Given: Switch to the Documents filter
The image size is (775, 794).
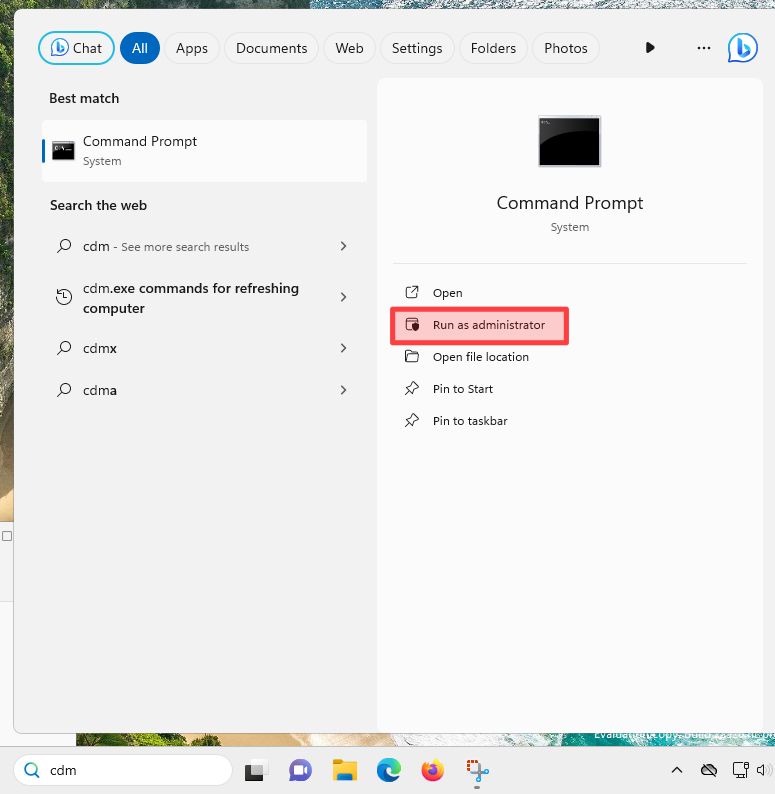Looking at the screenshot, I should point(272,48).
